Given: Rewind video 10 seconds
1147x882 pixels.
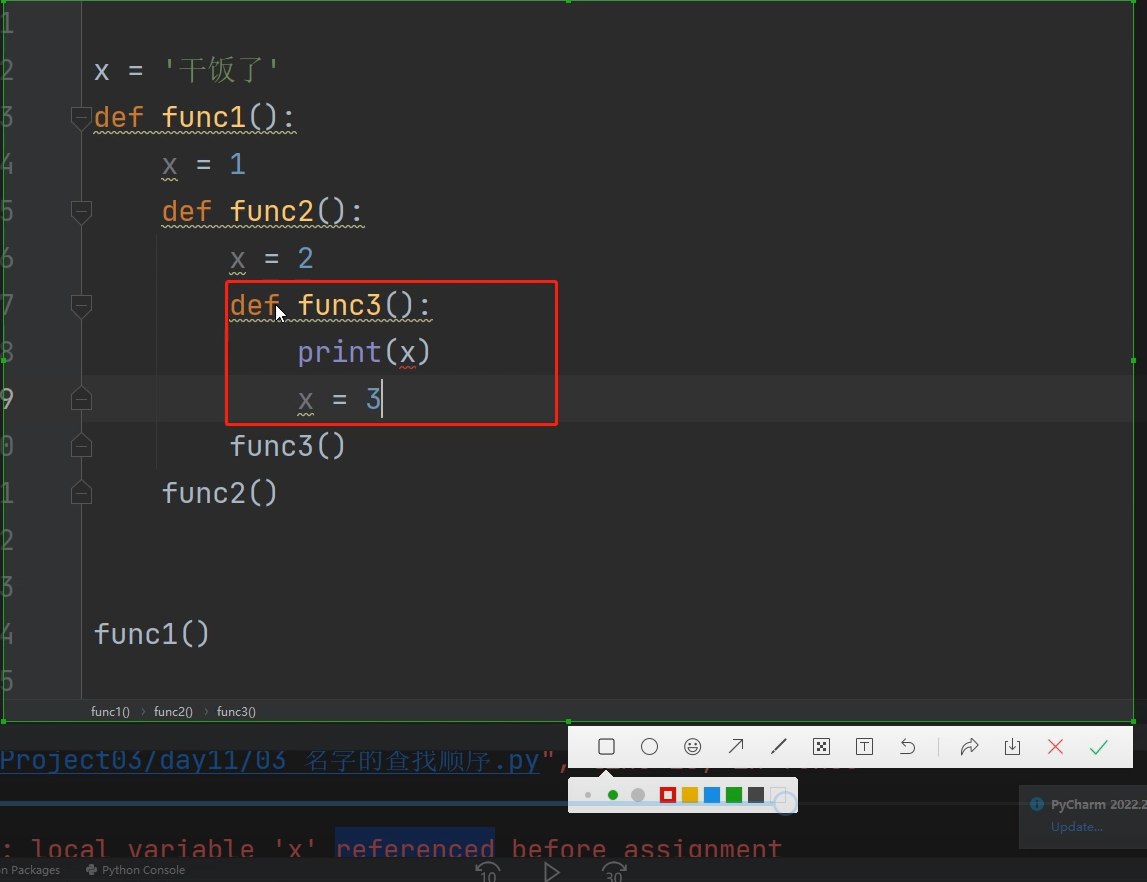Looking at the screenshot, I should pos(488,872).
